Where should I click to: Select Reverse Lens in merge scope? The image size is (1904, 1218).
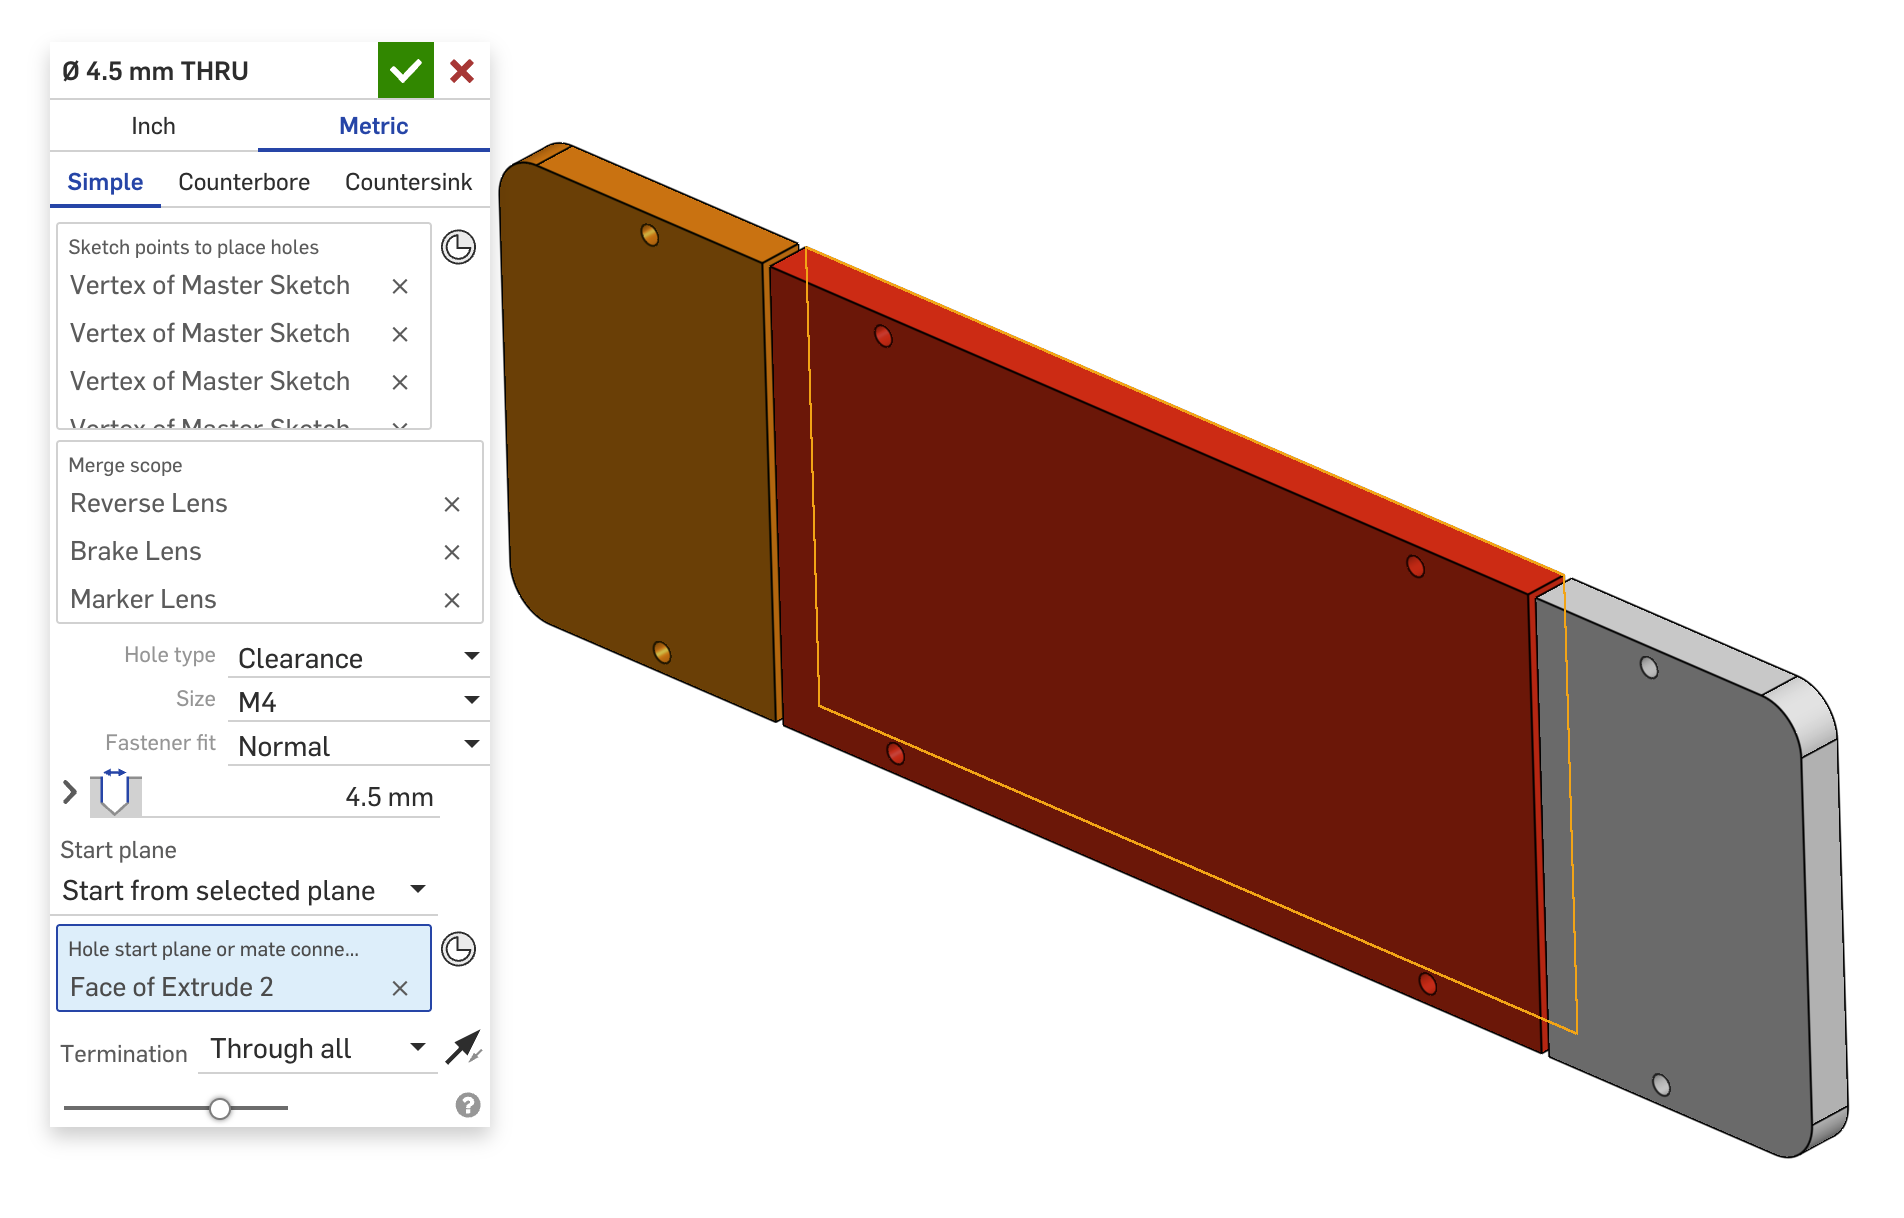click(x=149, y=503)
